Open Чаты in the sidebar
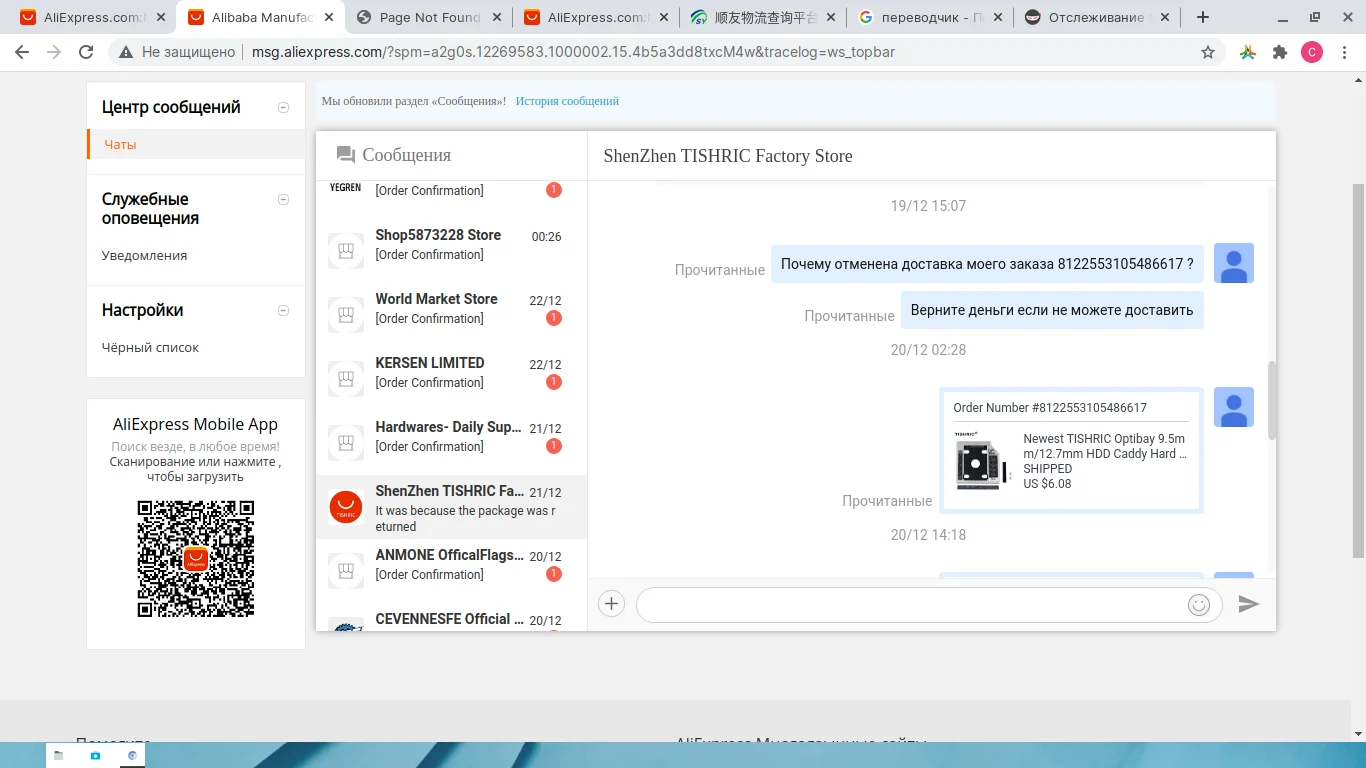Viewport: 1366px width, 768px height. 120,144
